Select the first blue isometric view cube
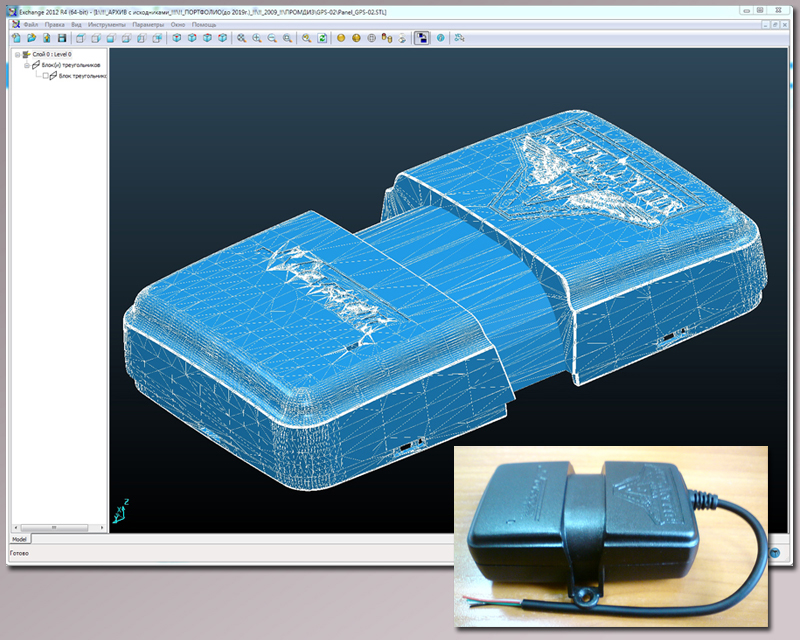The width and height of the screenshot is (800, 640). pyautogui.click(x=177, y=38)
